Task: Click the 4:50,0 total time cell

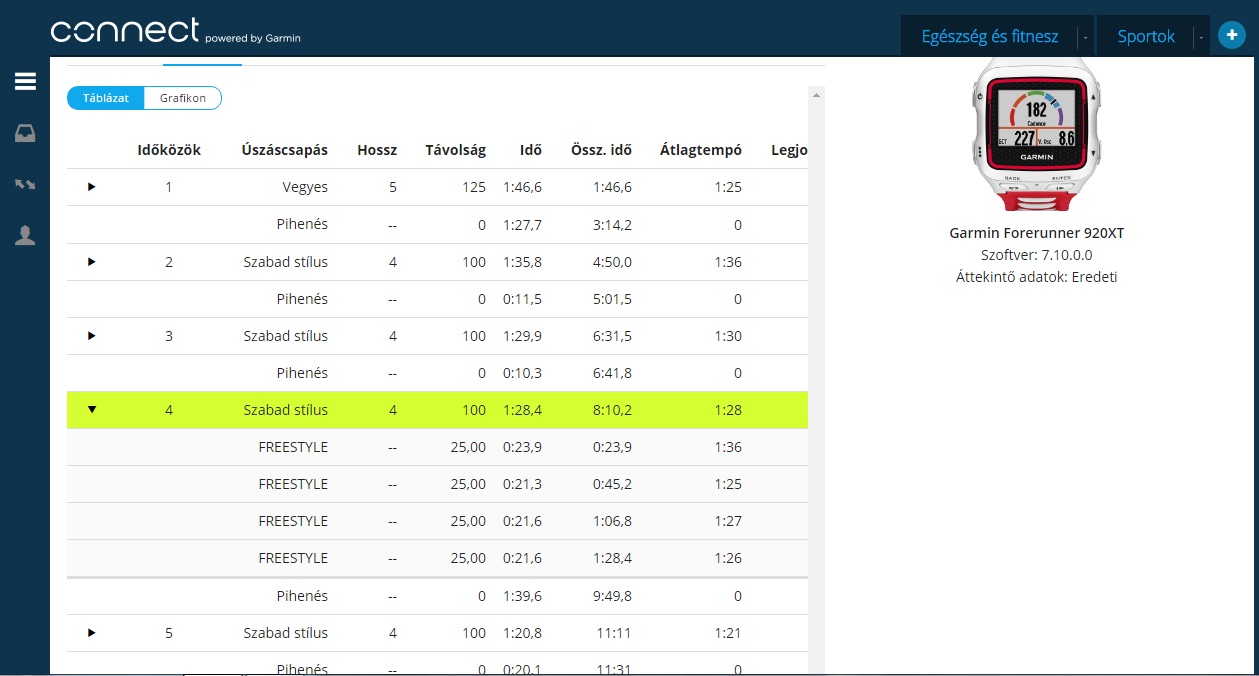Action: pos(612,262)
